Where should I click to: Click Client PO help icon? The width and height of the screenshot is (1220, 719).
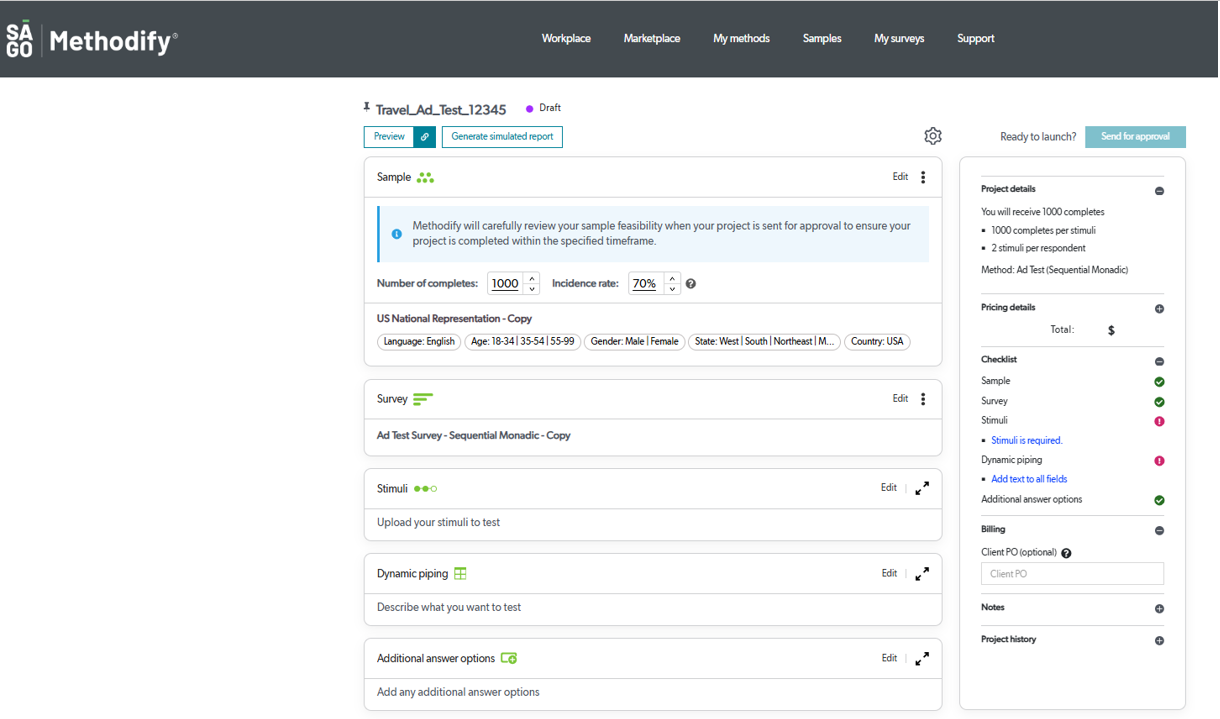[1066, 553]
